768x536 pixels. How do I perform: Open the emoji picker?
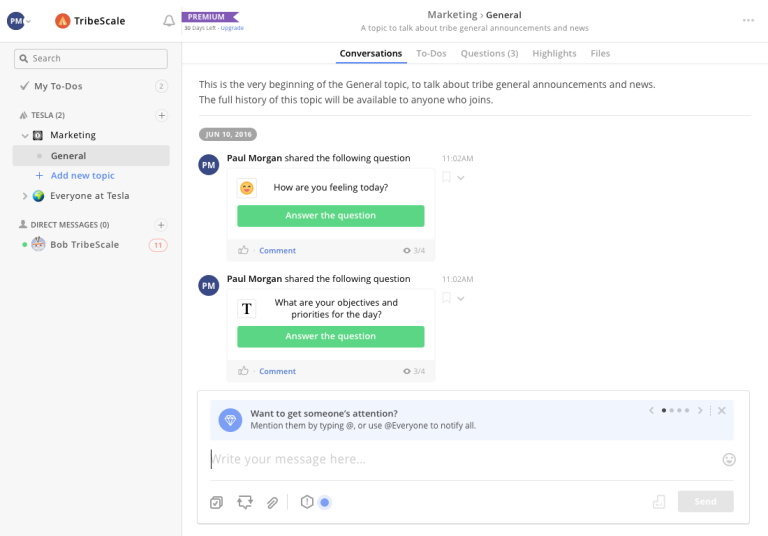(x=729, y=459)
